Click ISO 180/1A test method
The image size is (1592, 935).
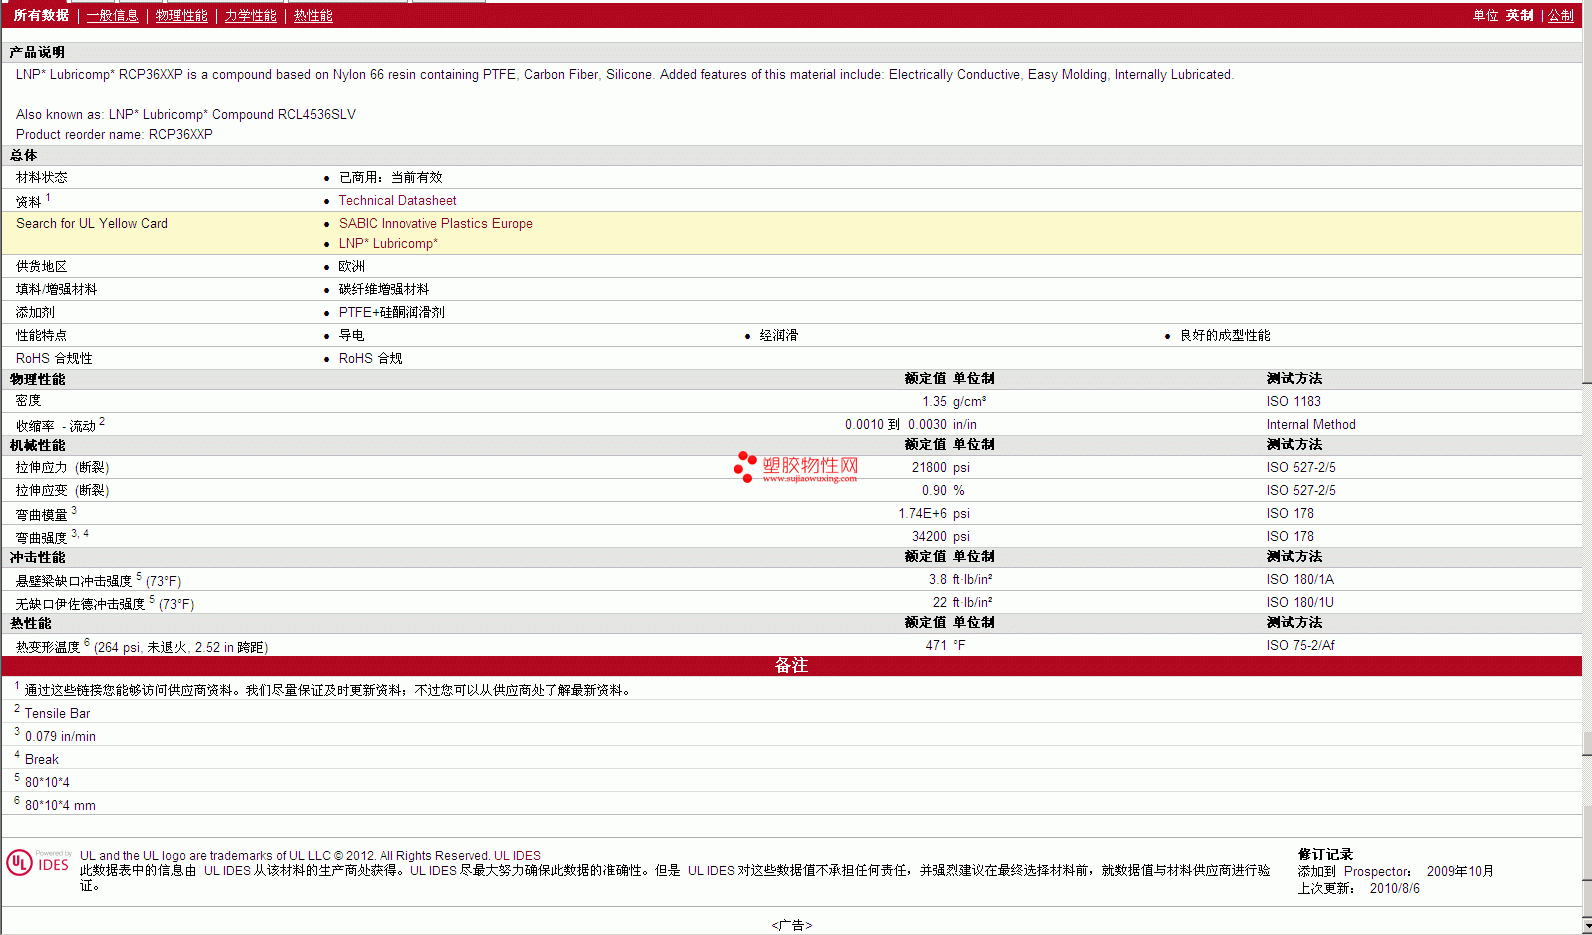coord(1300,580)
